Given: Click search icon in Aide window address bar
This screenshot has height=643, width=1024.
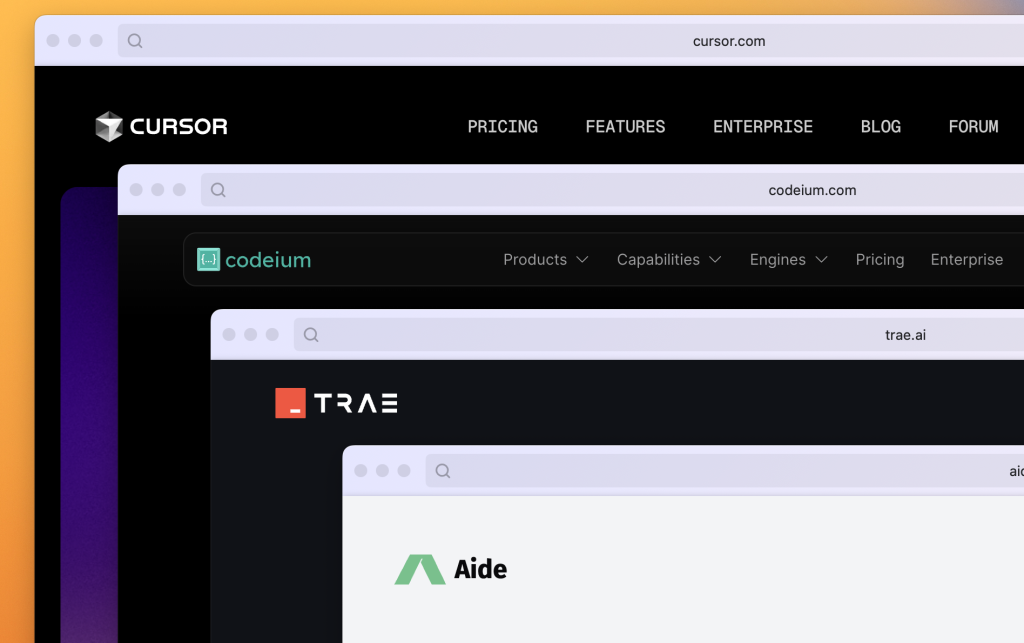Looking at the screenshot, I should [443, 471].
